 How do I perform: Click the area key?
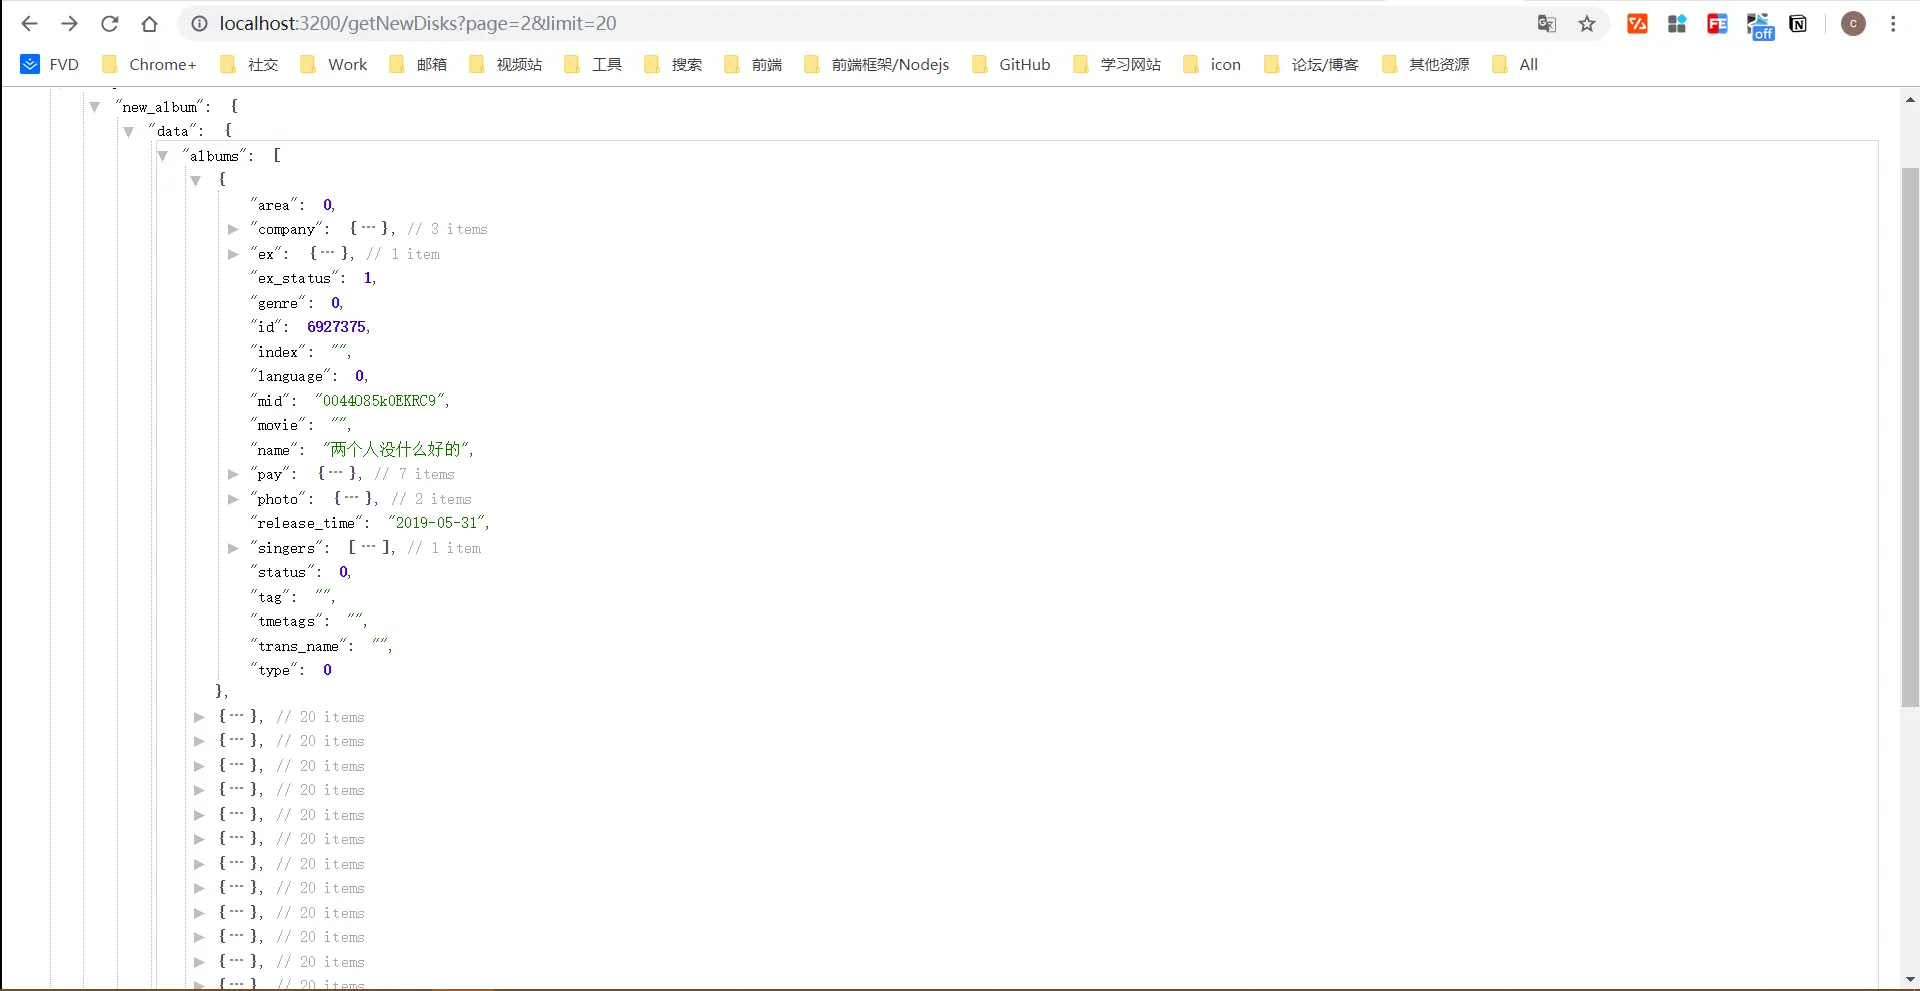pyautogui.click(x=274, y=205)
